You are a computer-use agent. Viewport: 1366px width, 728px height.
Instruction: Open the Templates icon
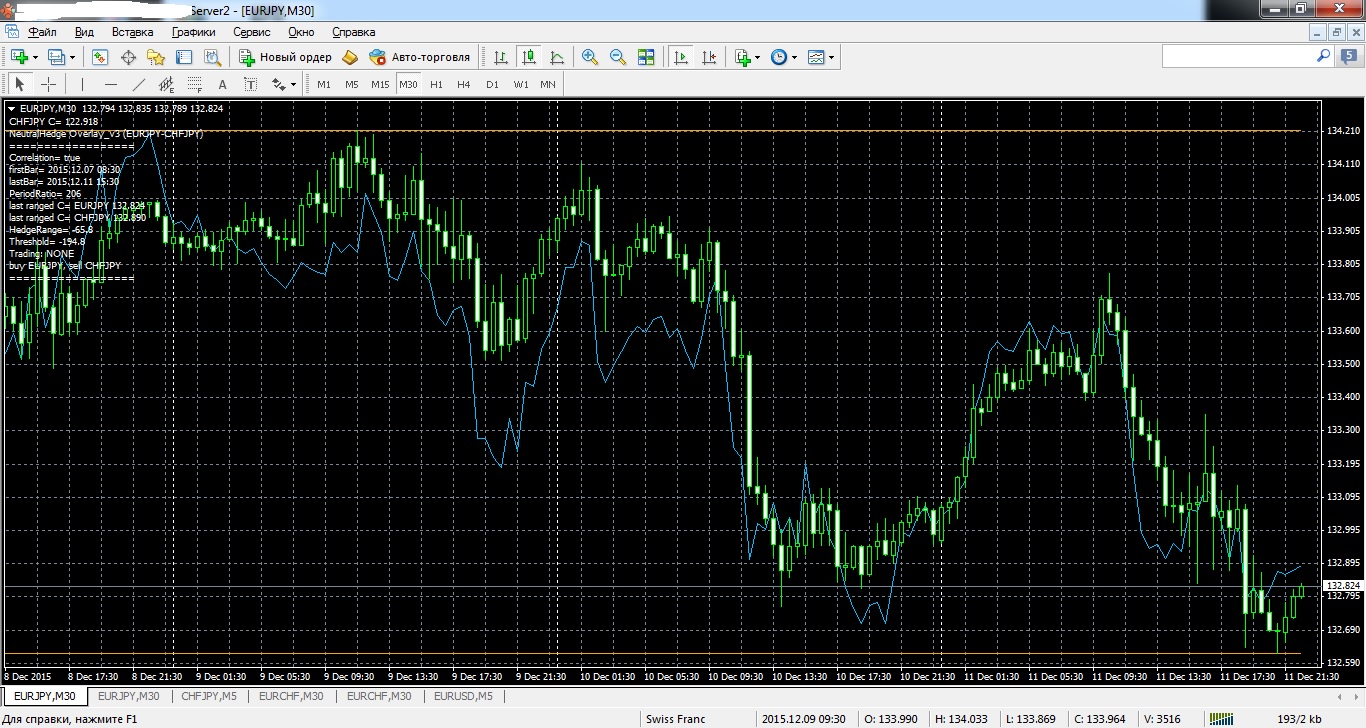click(816, 57)
